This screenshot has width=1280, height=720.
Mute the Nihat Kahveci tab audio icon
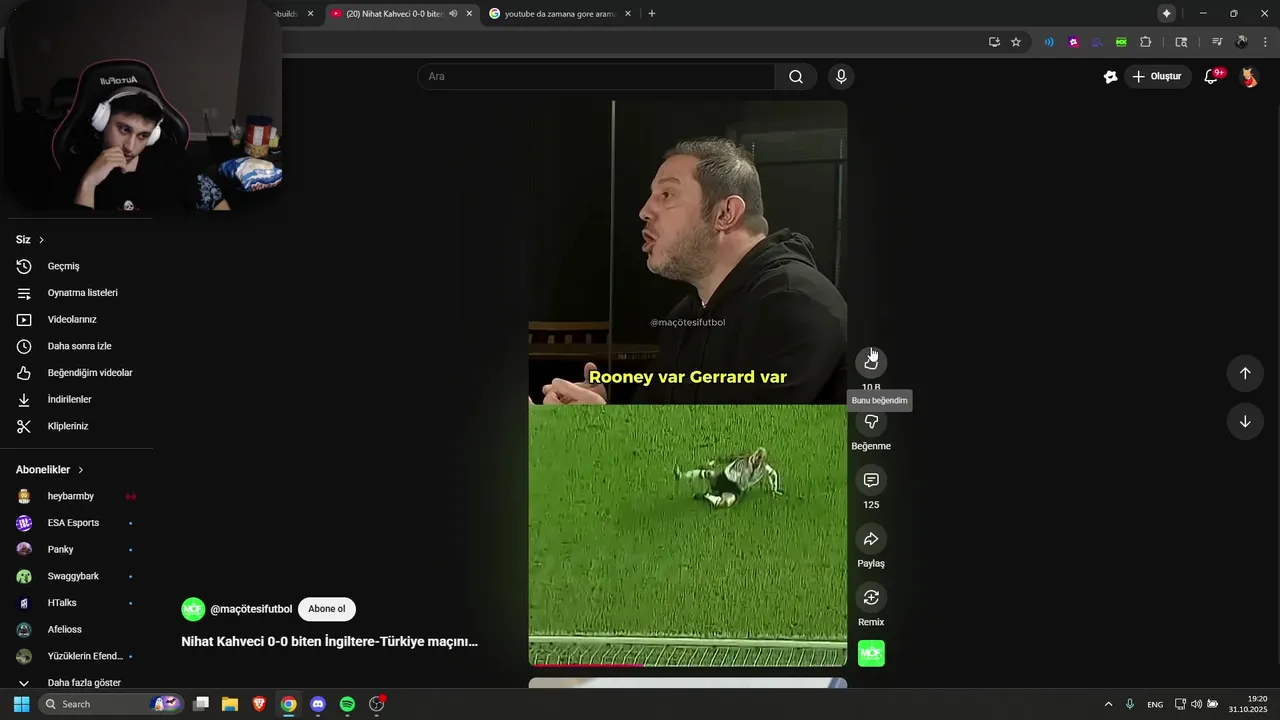click(x=453, y=14)
